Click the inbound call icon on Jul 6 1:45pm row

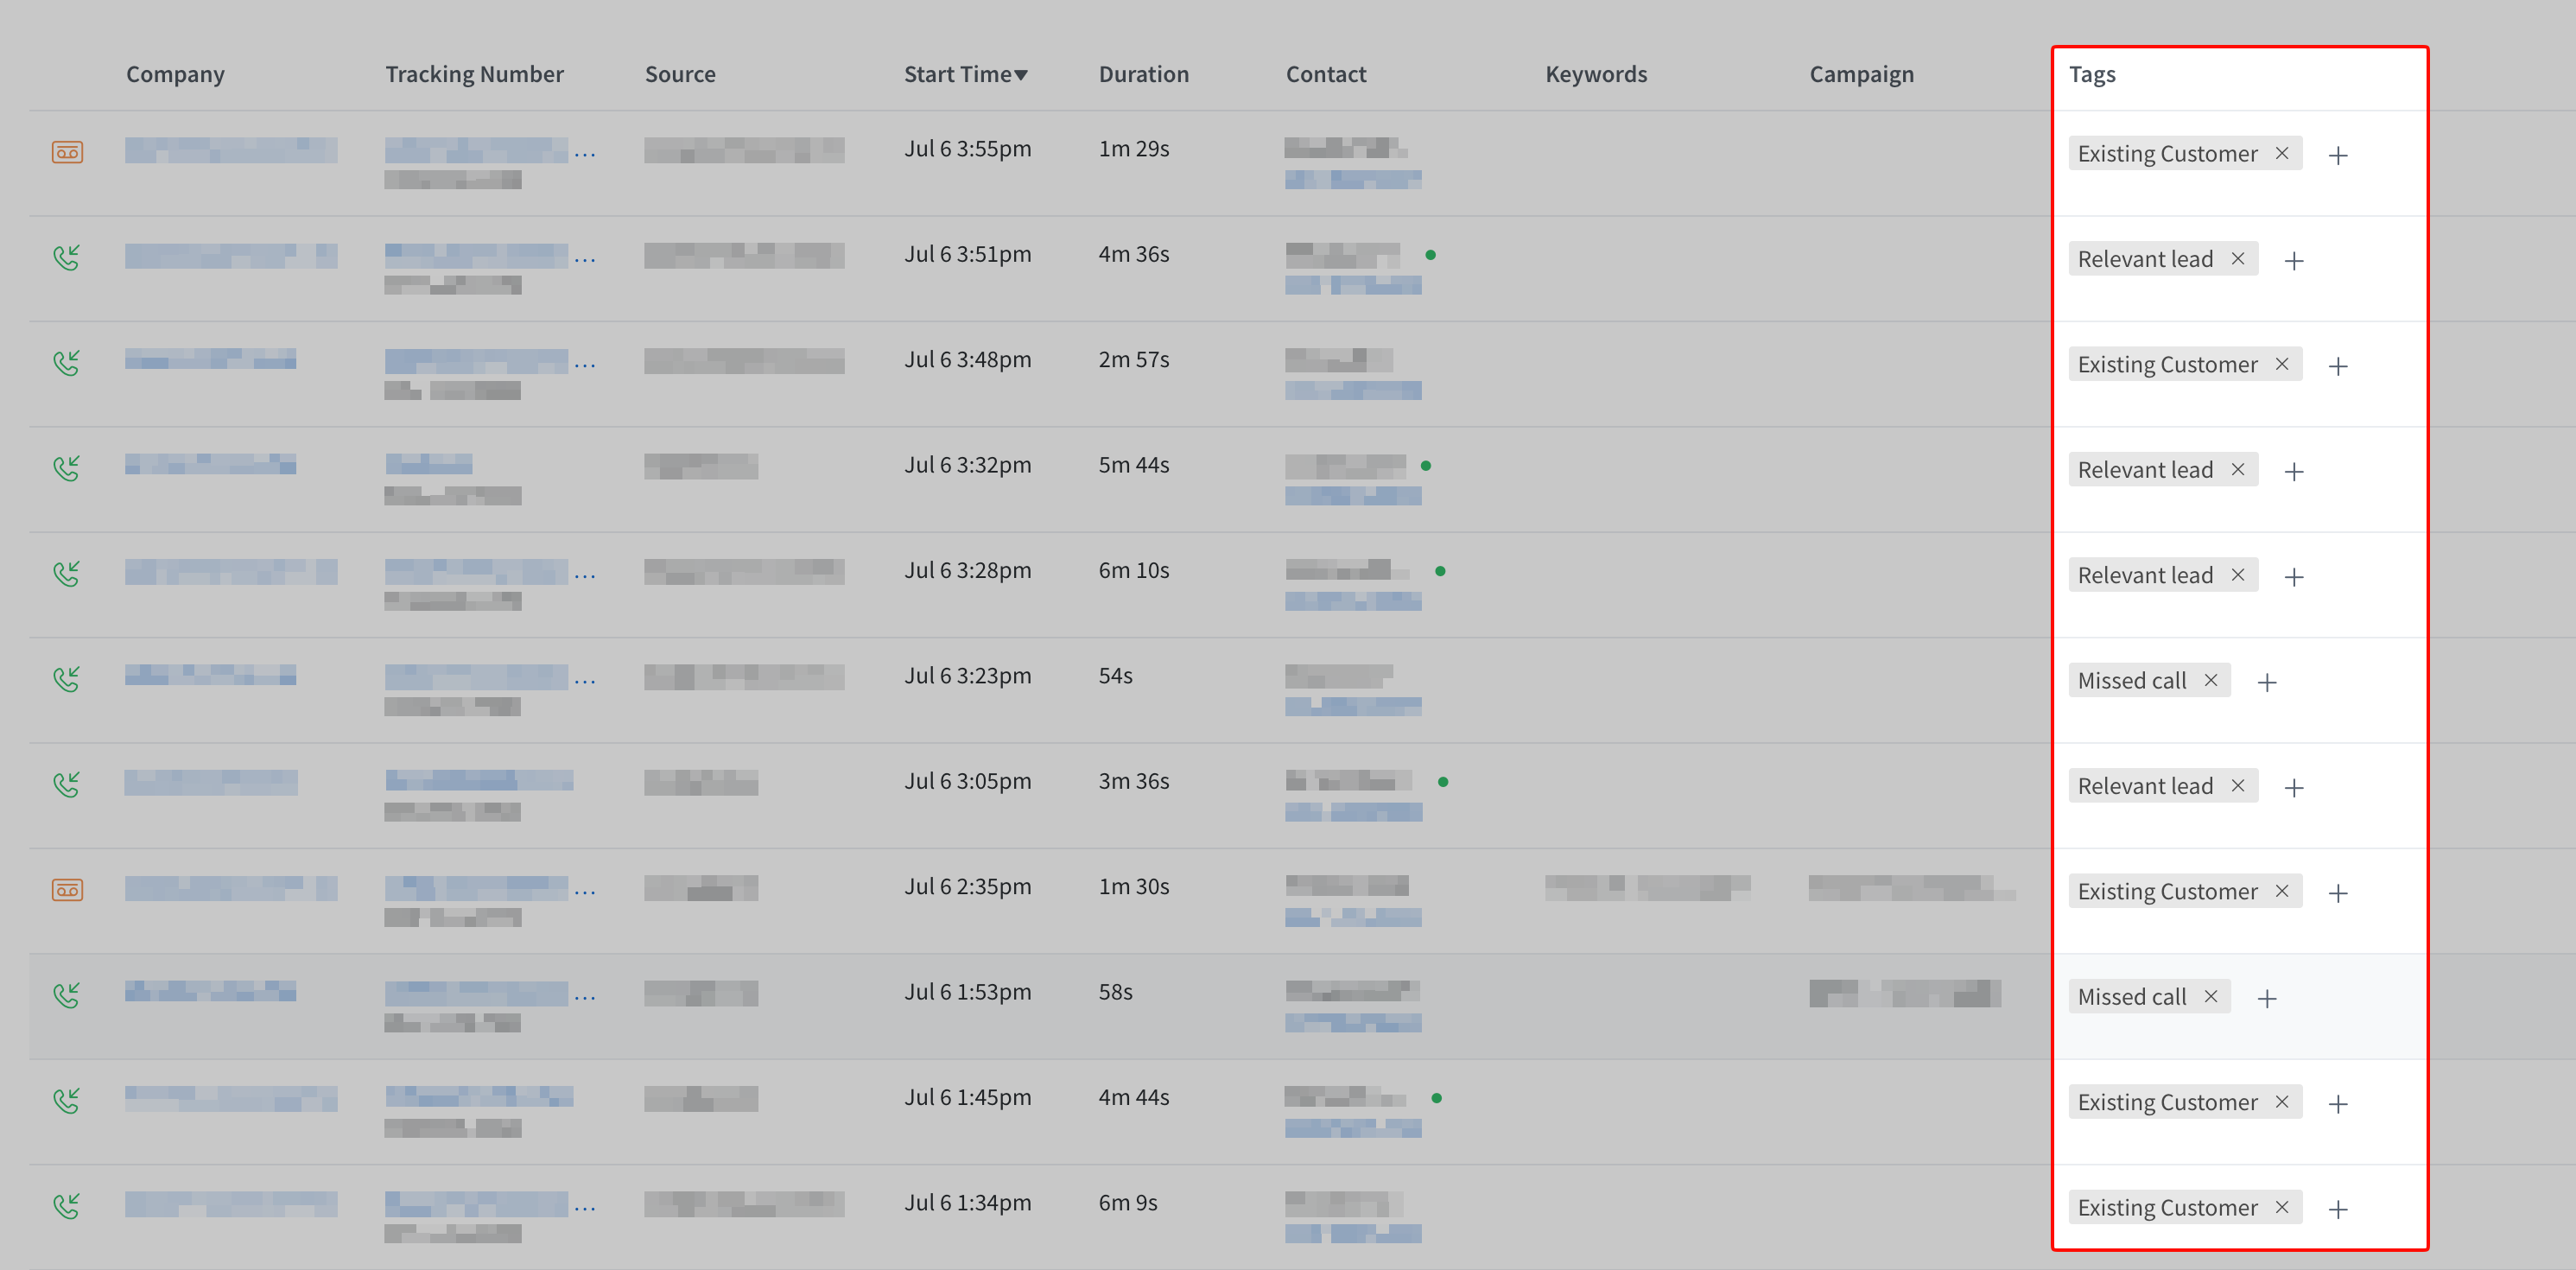pyautogui.click(x=67, y=1101)
